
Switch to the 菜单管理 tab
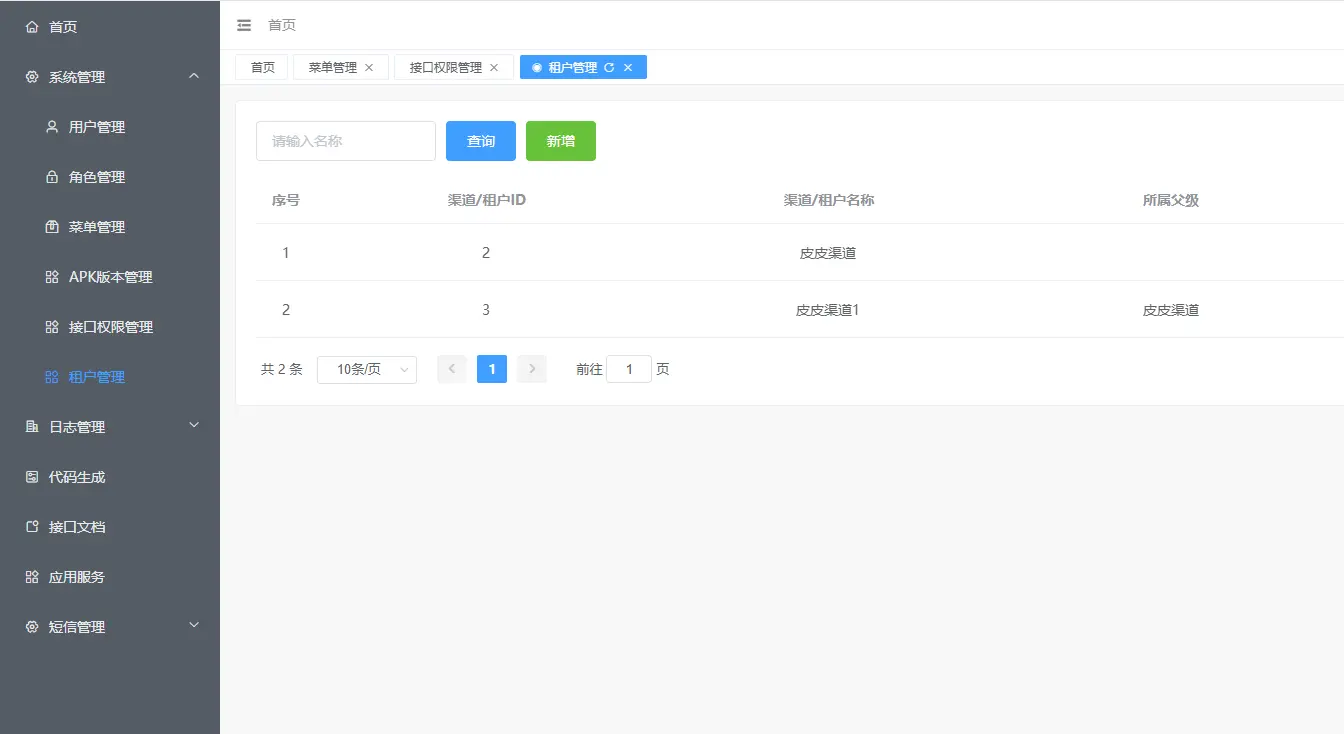[x=333, y=66]
